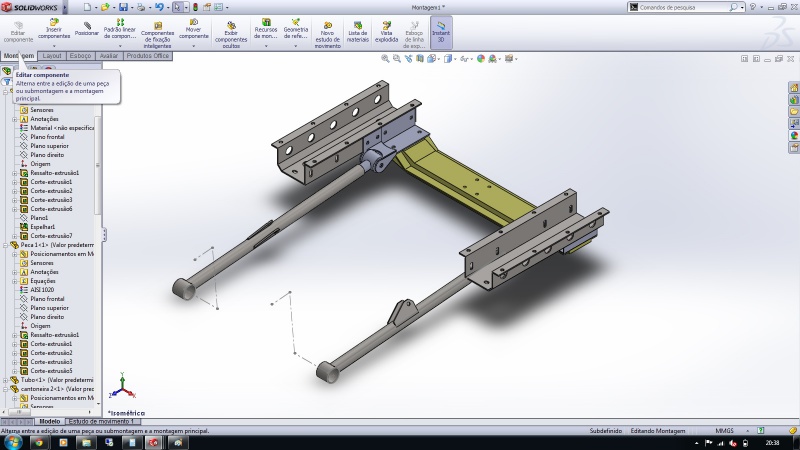Click Exibir componentes ocultos
Viewport: 800px width, 450px height.
click(x=231, y=35)
